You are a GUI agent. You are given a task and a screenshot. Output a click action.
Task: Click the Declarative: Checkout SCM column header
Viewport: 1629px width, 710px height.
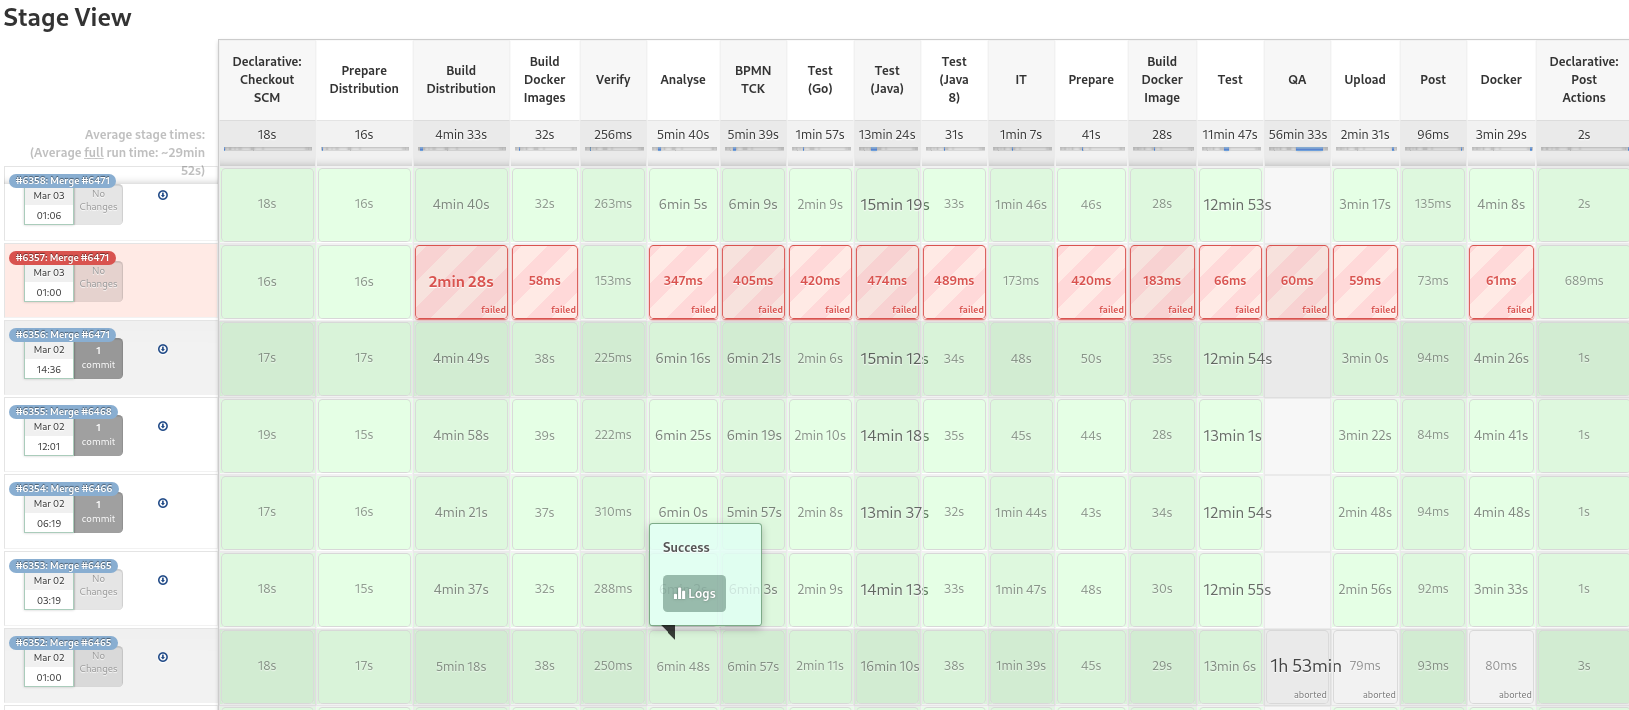[x=267, y=80]
